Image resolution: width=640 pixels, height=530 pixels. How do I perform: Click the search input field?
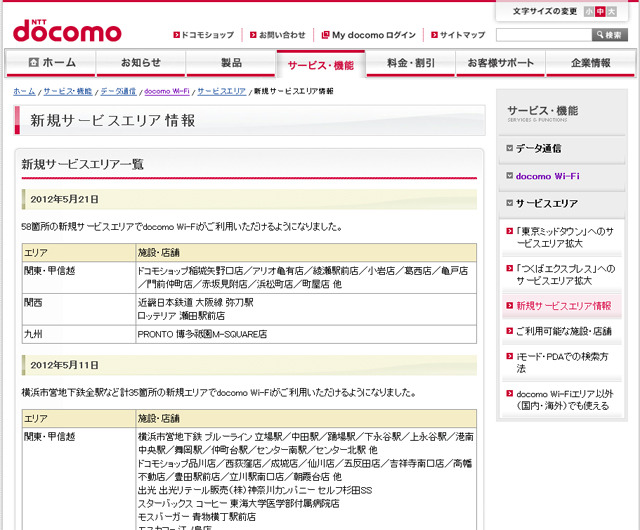pyautogui.click(x=544, y=35)
